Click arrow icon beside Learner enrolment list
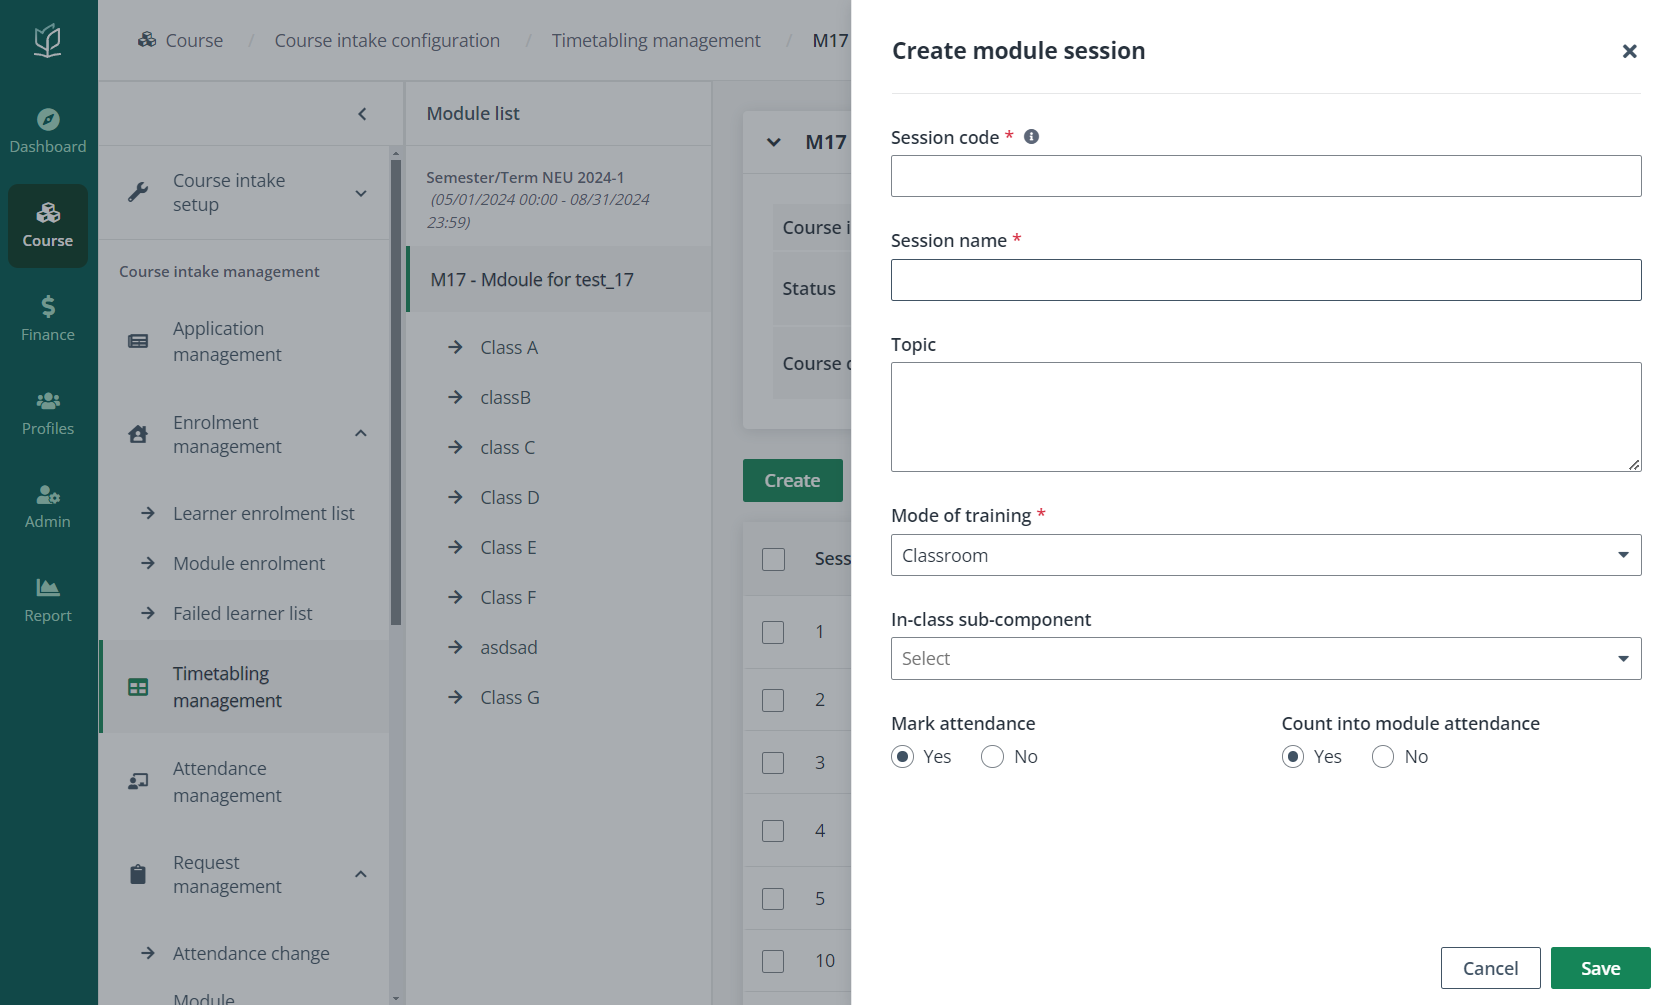Screen dimensions: 1677x1005 click(x=148, y=513)
